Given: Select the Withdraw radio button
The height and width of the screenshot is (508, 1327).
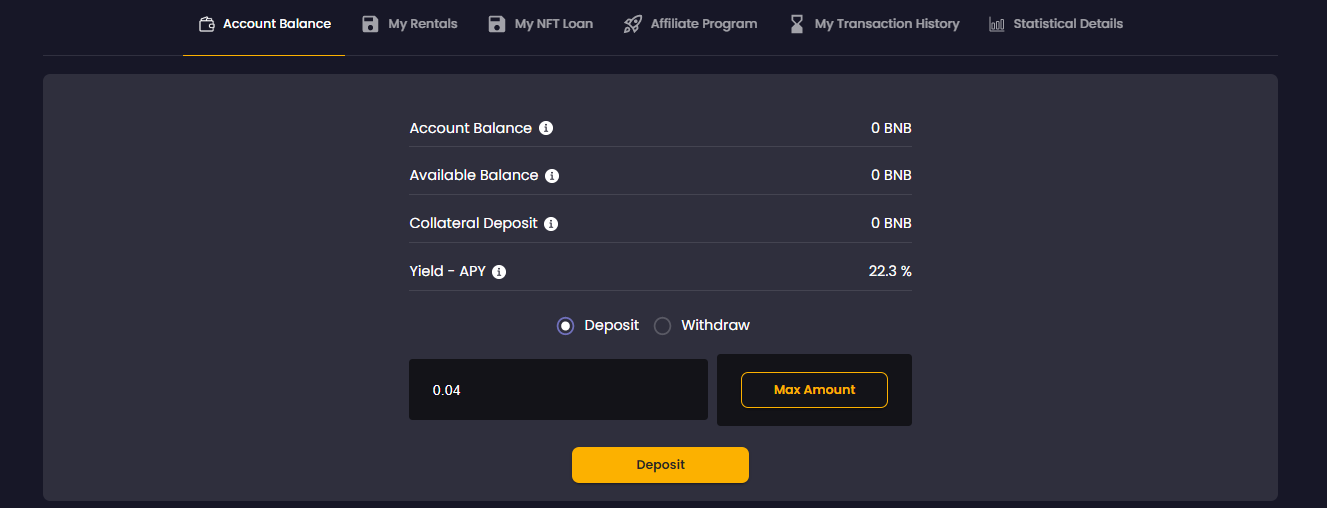Looking at the screenshot, I should click(x=662, y=326).
